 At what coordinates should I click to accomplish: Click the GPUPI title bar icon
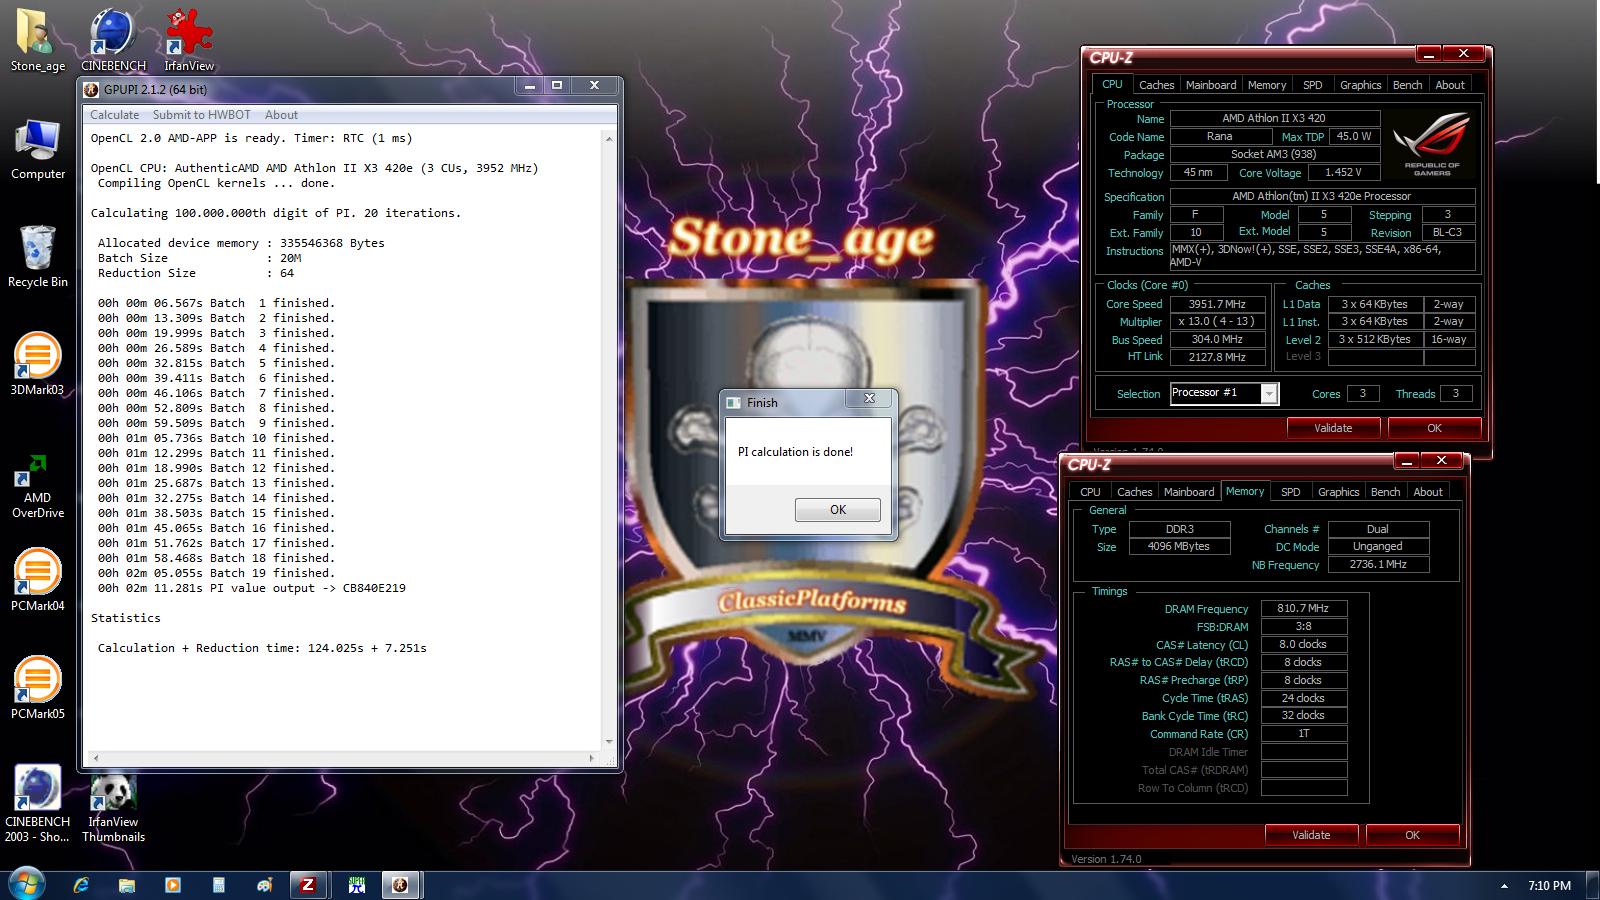tap(91, 89)
